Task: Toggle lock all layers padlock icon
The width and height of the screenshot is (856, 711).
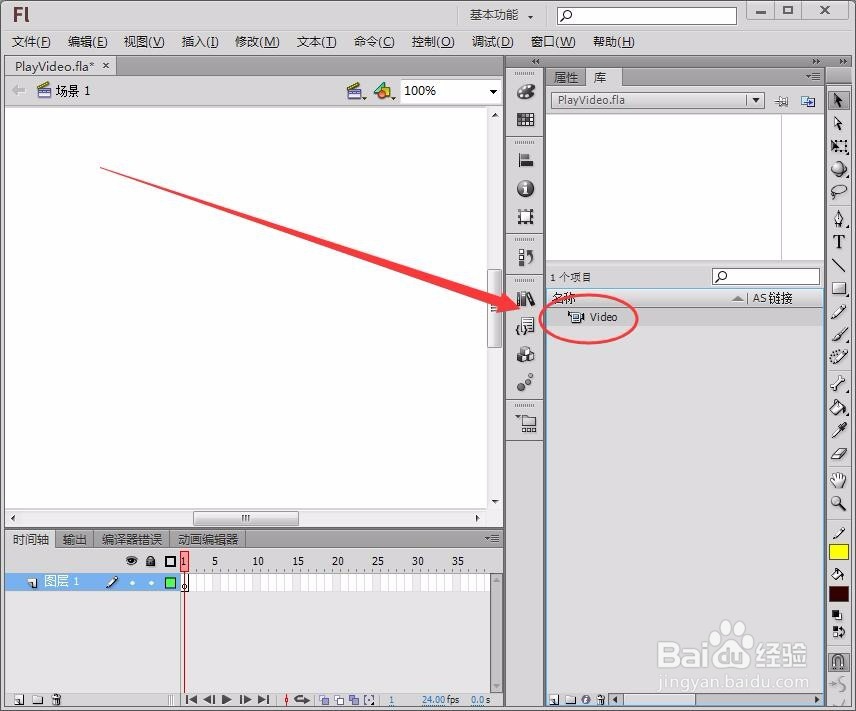Action: click(151, 561)
